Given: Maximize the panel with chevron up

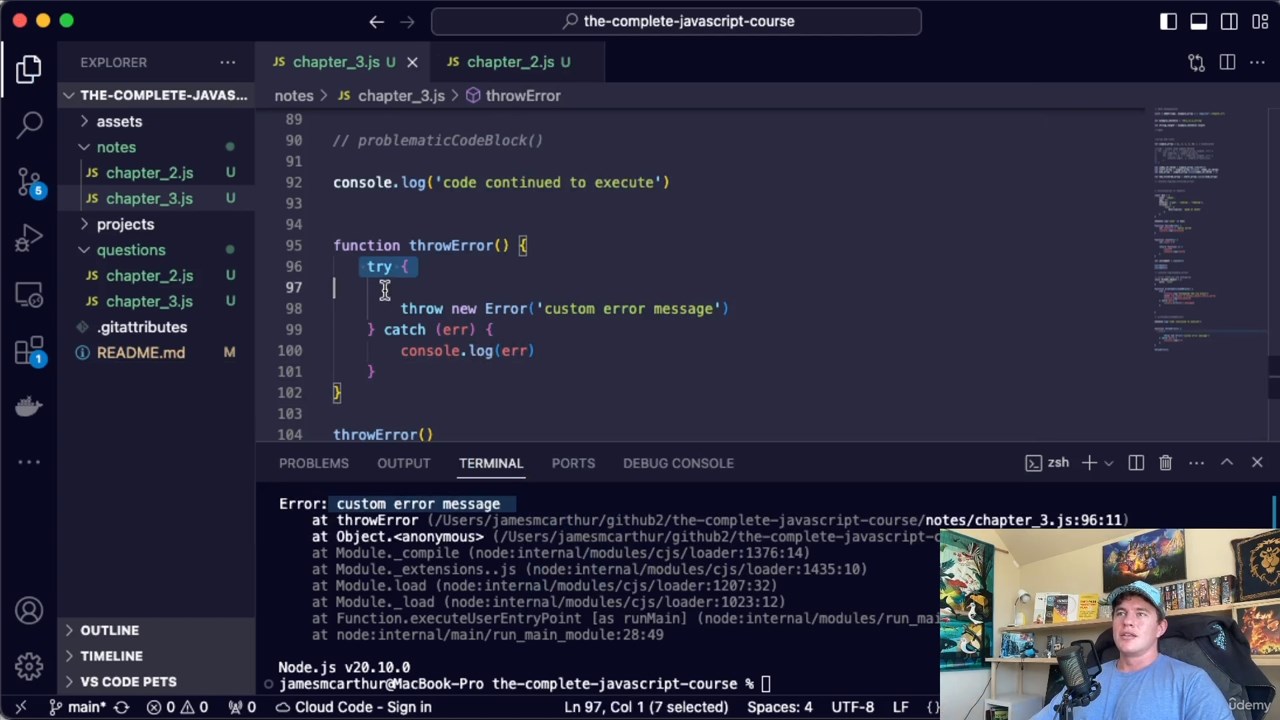Looking at the screenshot, I should (1227, 463).
